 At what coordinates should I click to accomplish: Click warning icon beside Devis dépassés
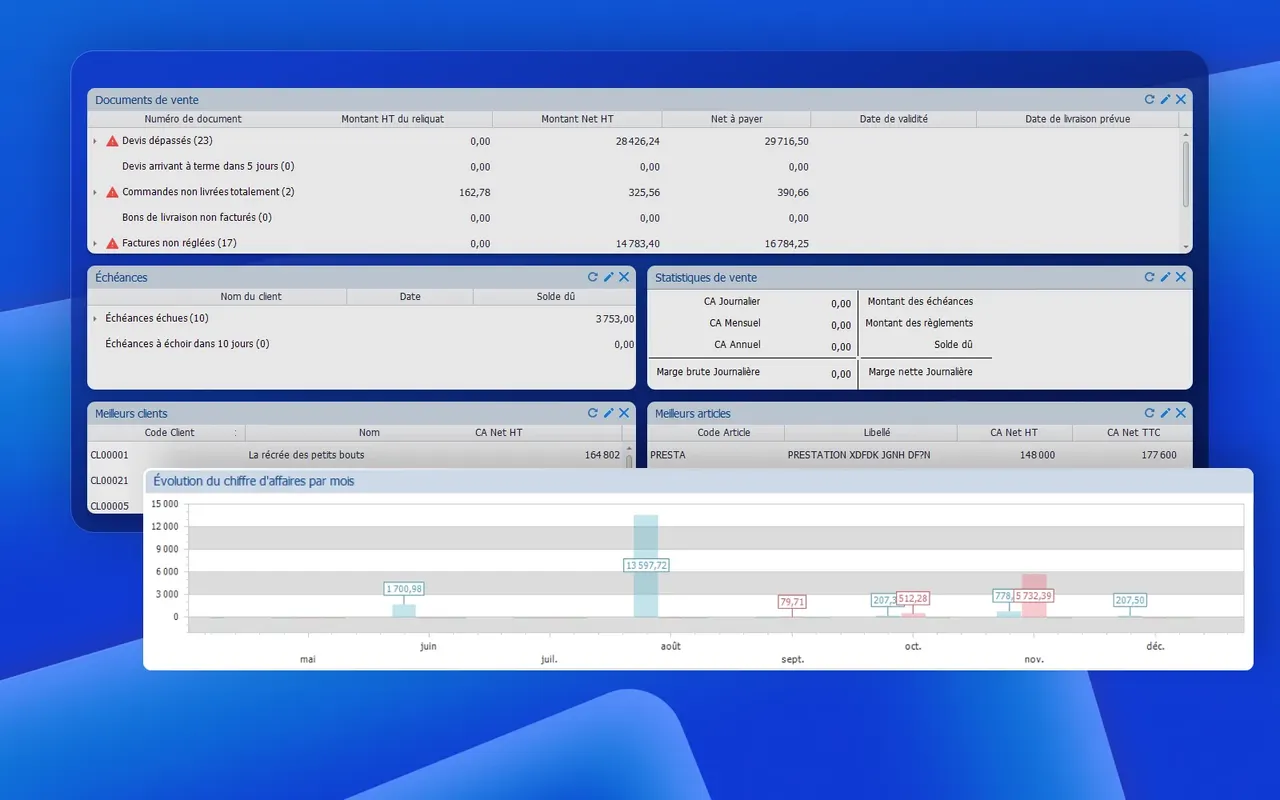pos(112,141)
